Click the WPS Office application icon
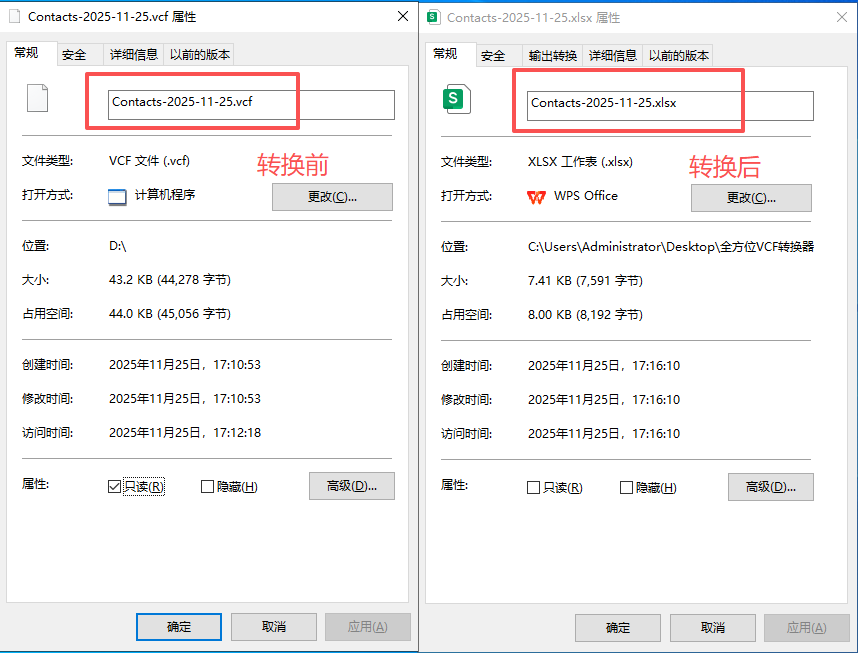 click(x=536, y=196)
